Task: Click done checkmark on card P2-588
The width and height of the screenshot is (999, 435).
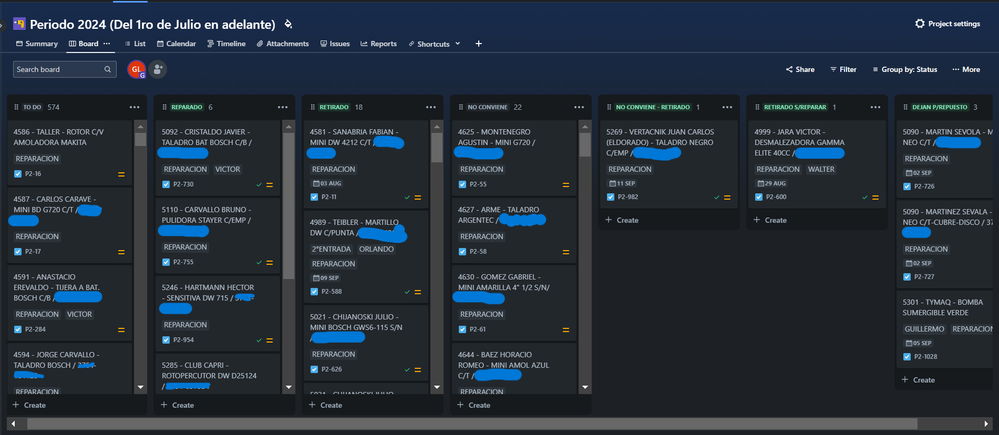Action: click(407, 292)
